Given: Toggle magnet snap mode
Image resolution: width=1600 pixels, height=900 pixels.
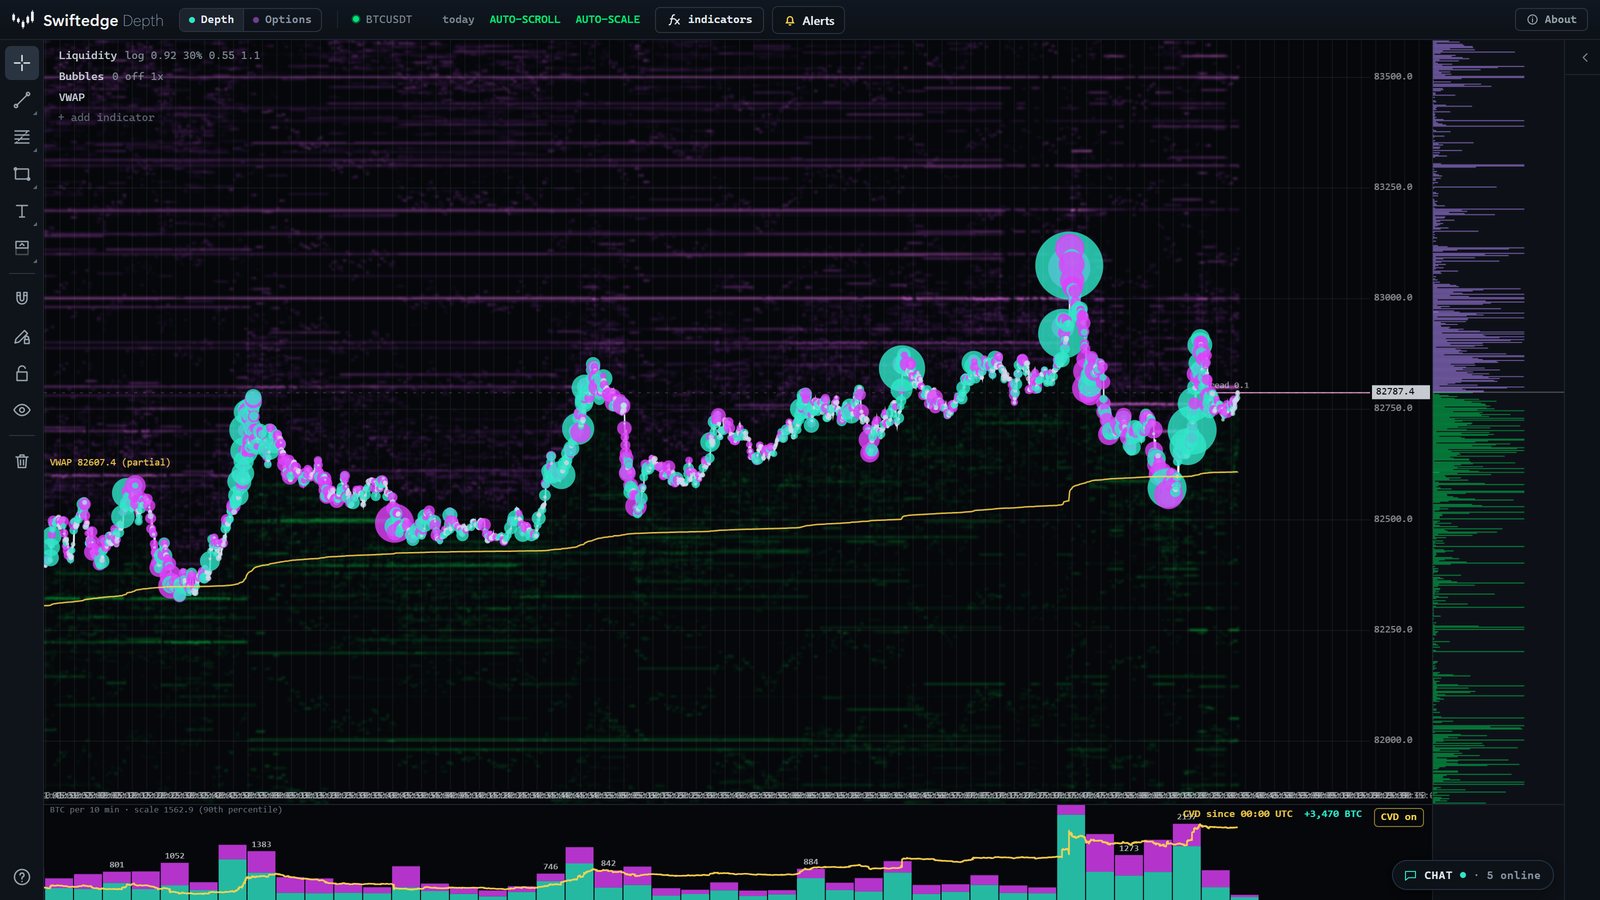Looking at the screenshot, I should (x=22, y=298).
